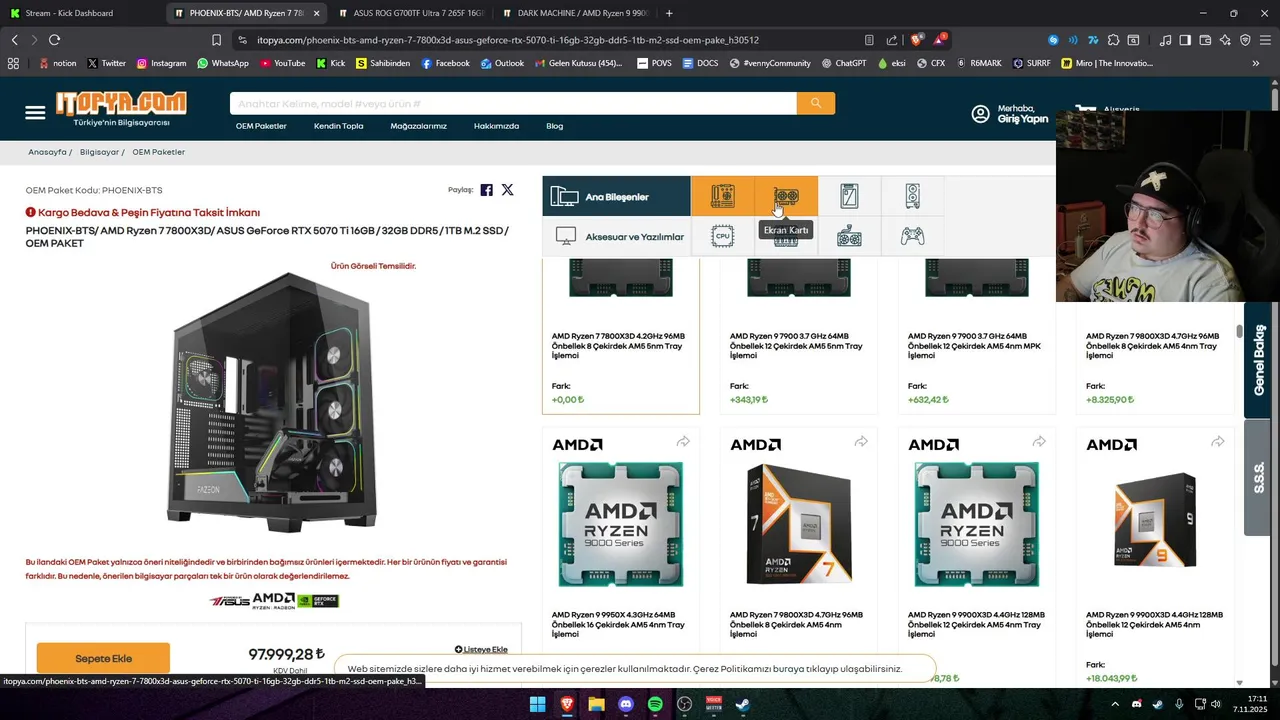This screenshot has width=1280, height=720.
Task: Click the share arrow on Ryzen 7 9800X3D boxed card
Action: click(861, 442)
